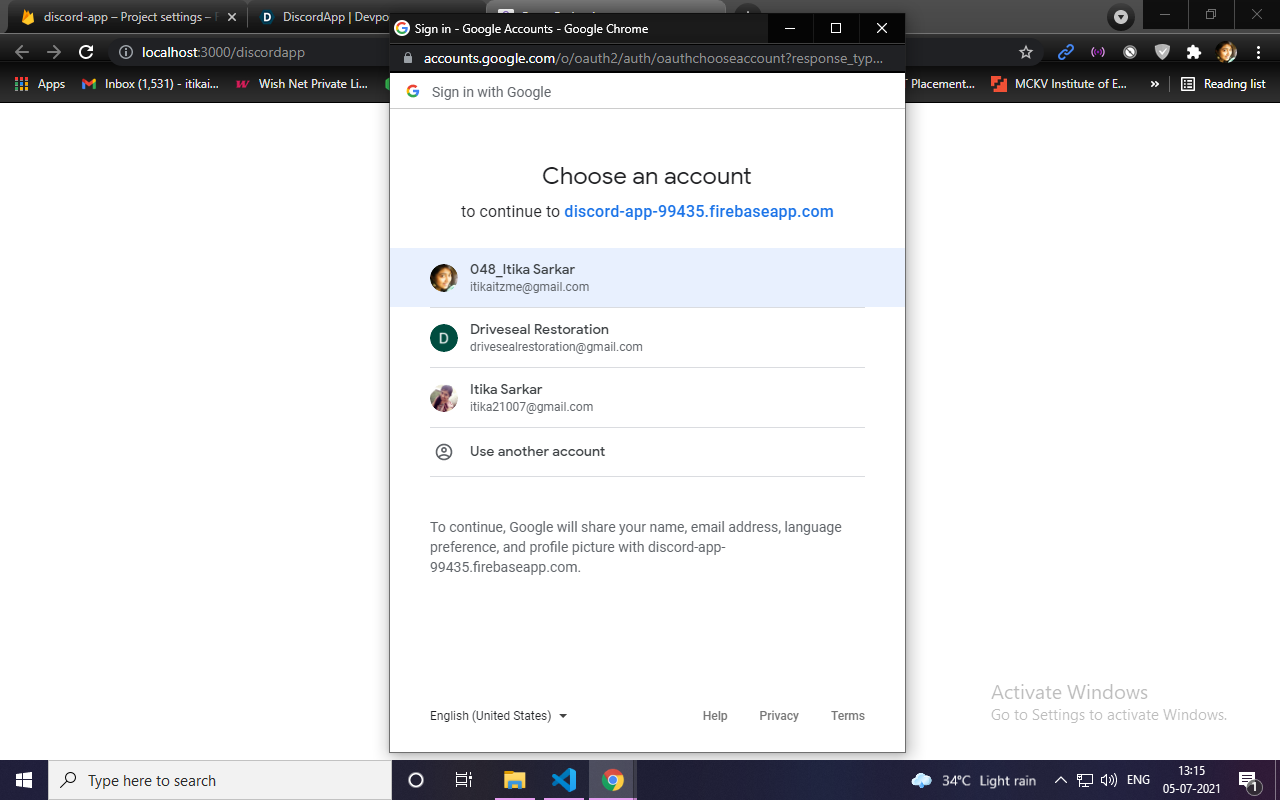Go back in the main Chrome window
The width and height of the screenshot is (1280, 800).
(x=22, y=52)
